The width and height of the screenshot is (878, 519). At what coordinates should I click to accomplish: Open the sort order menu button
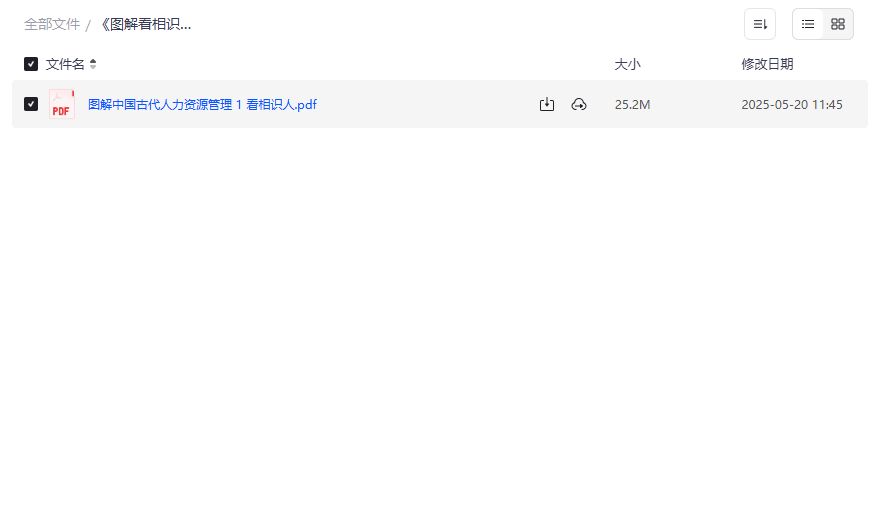[x=759, y=24]
